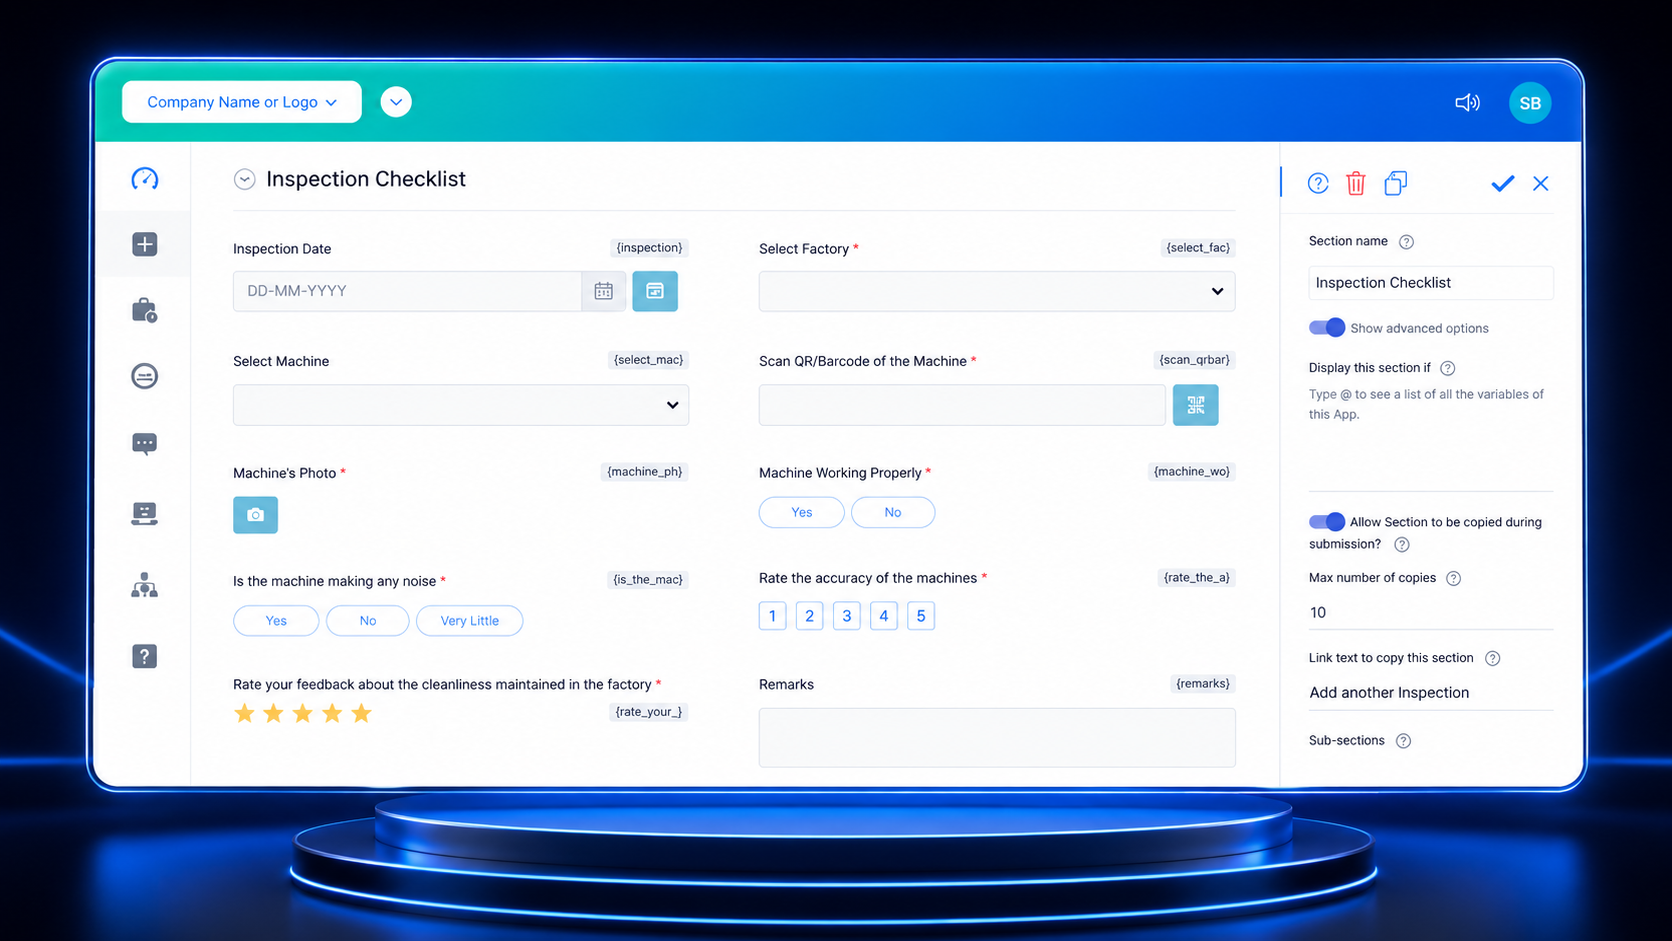This screenshot has width=1672, height=941.
Task: Confirm section changes with the checkmark
Action: [1502, 183]
